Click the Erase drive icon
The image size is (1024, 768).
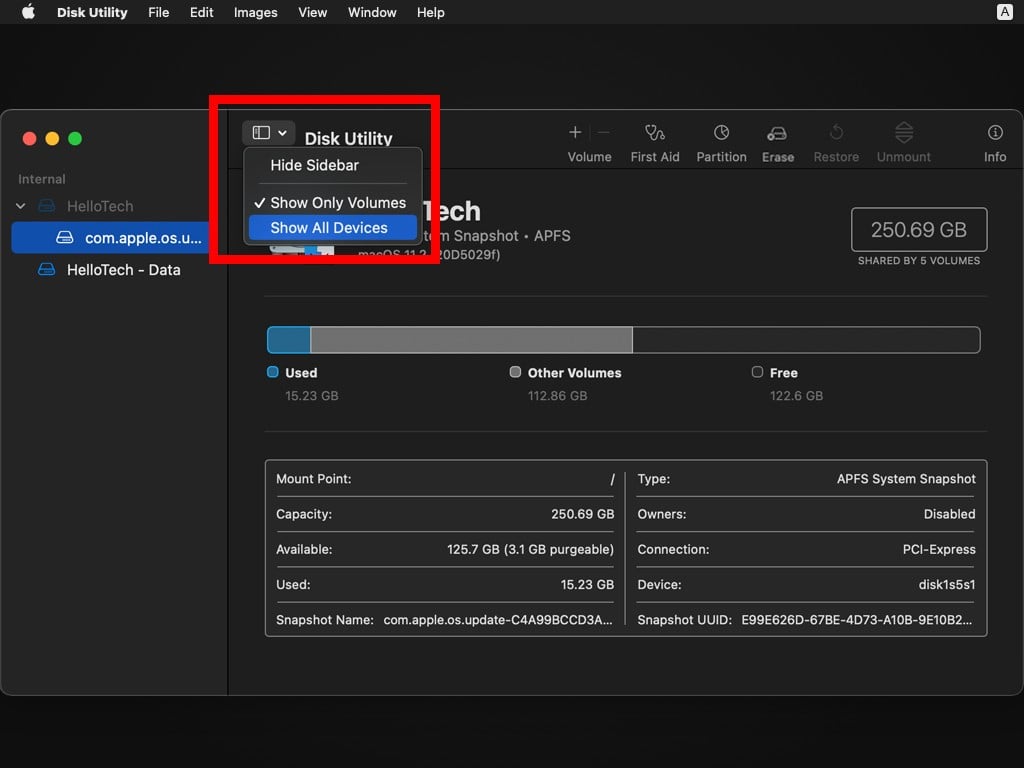[x=777, y=133]
